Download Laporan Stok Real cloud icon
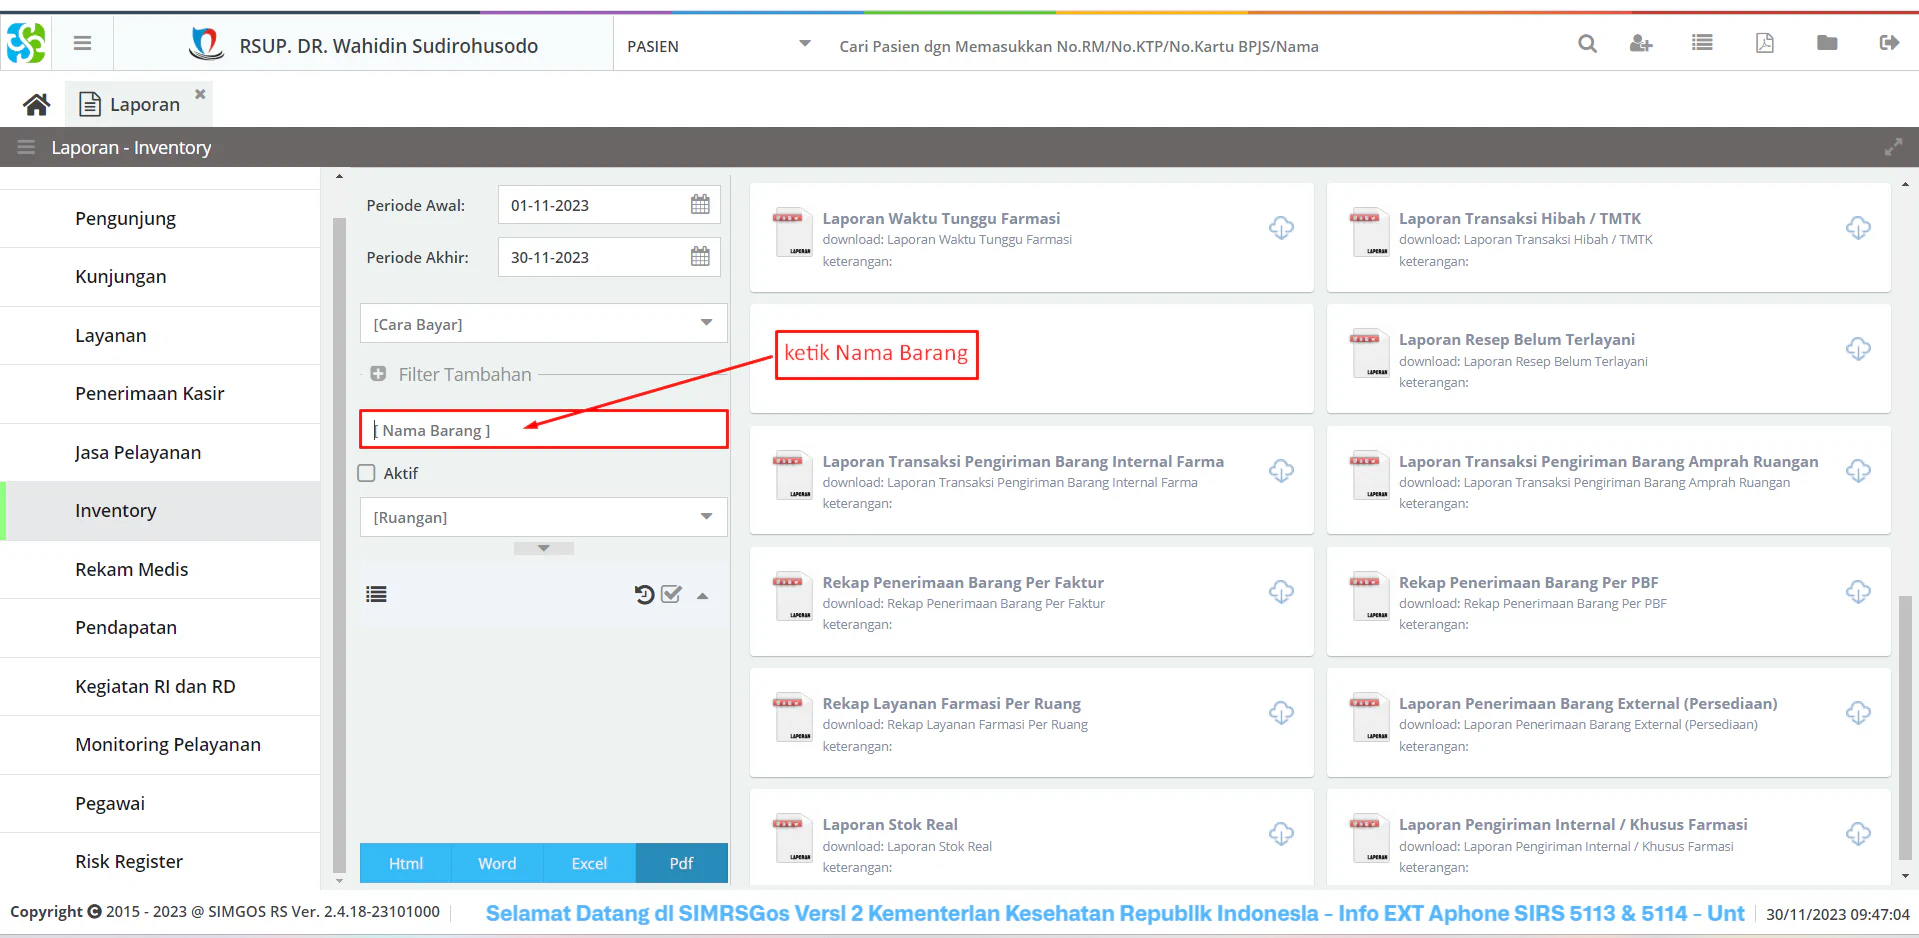 [x=1281, y=834]
